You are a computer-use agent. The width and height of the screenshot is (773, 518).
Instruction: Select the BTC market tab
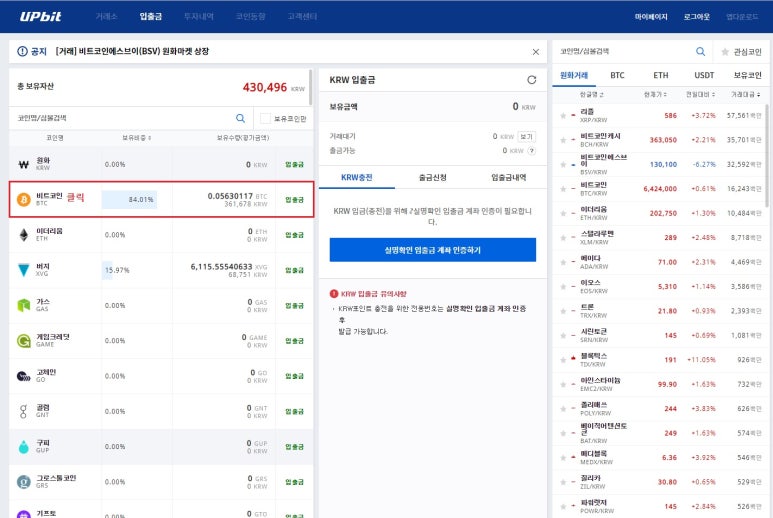tap(617, 75)
